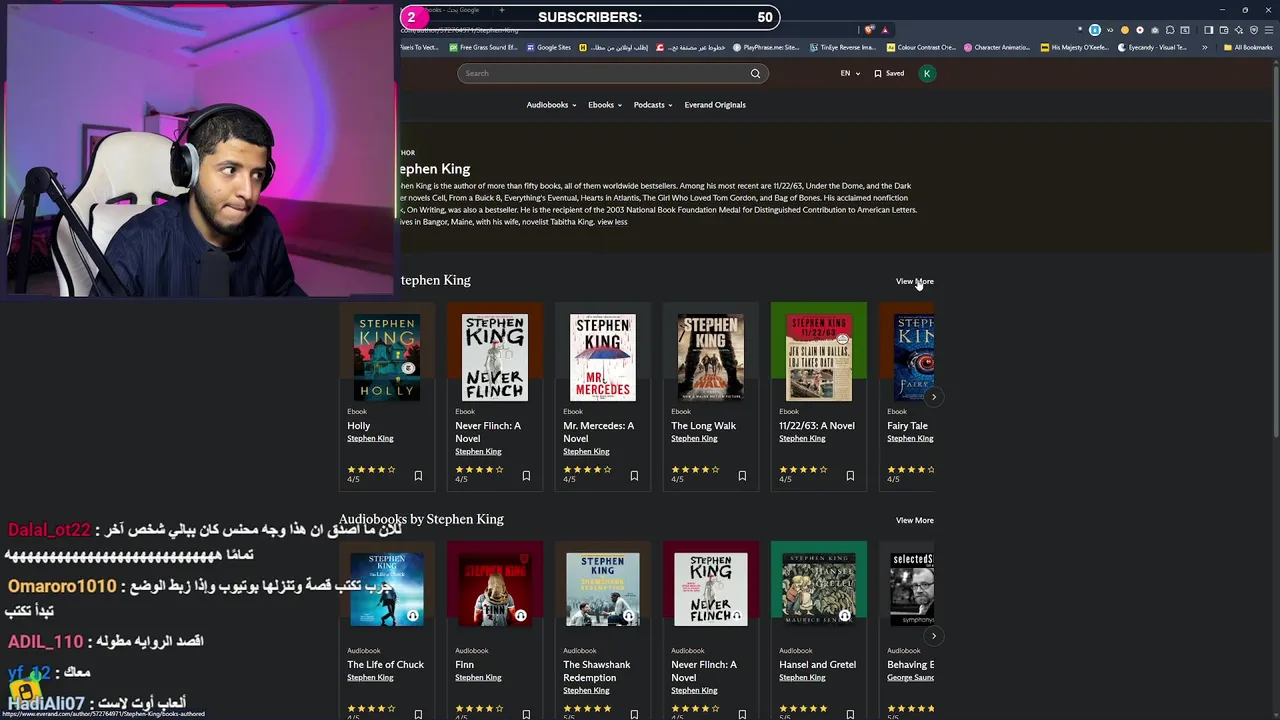Open the Saved bookmarks link
This screenshot has height=720, width=1280.
click(x=889, y=73)
